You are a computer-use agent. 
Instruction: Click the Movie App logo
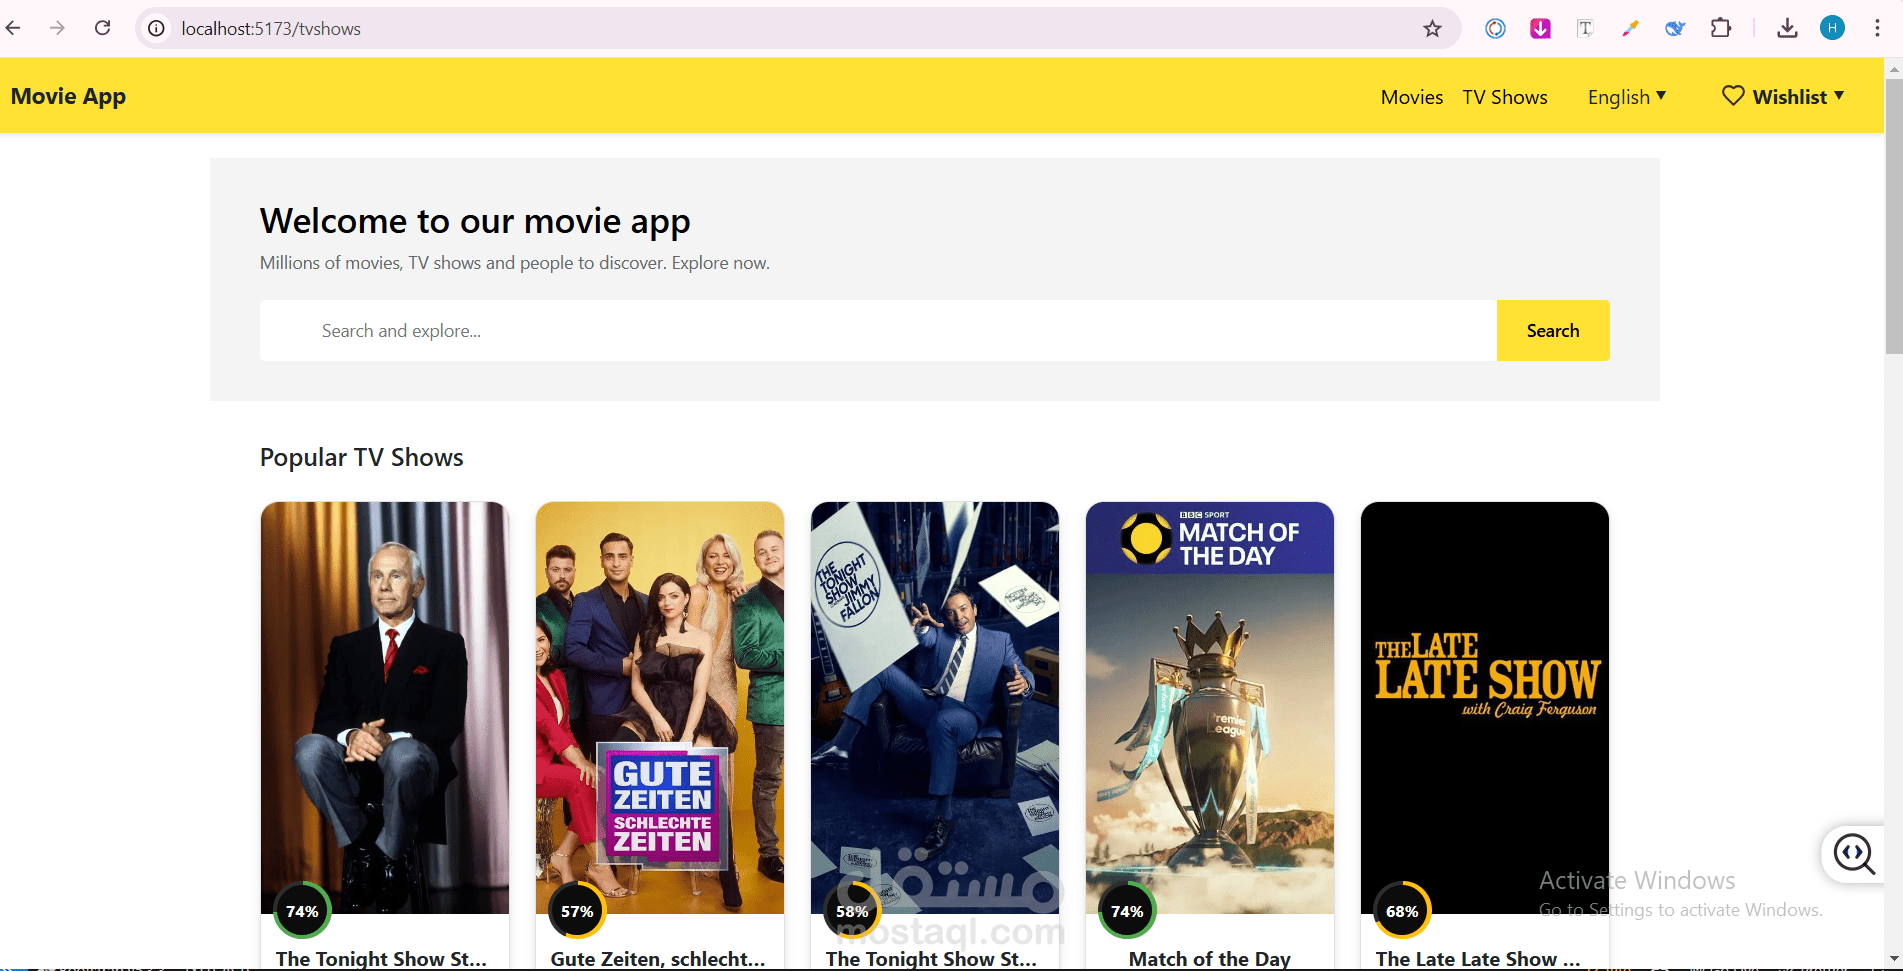point(68,97)
